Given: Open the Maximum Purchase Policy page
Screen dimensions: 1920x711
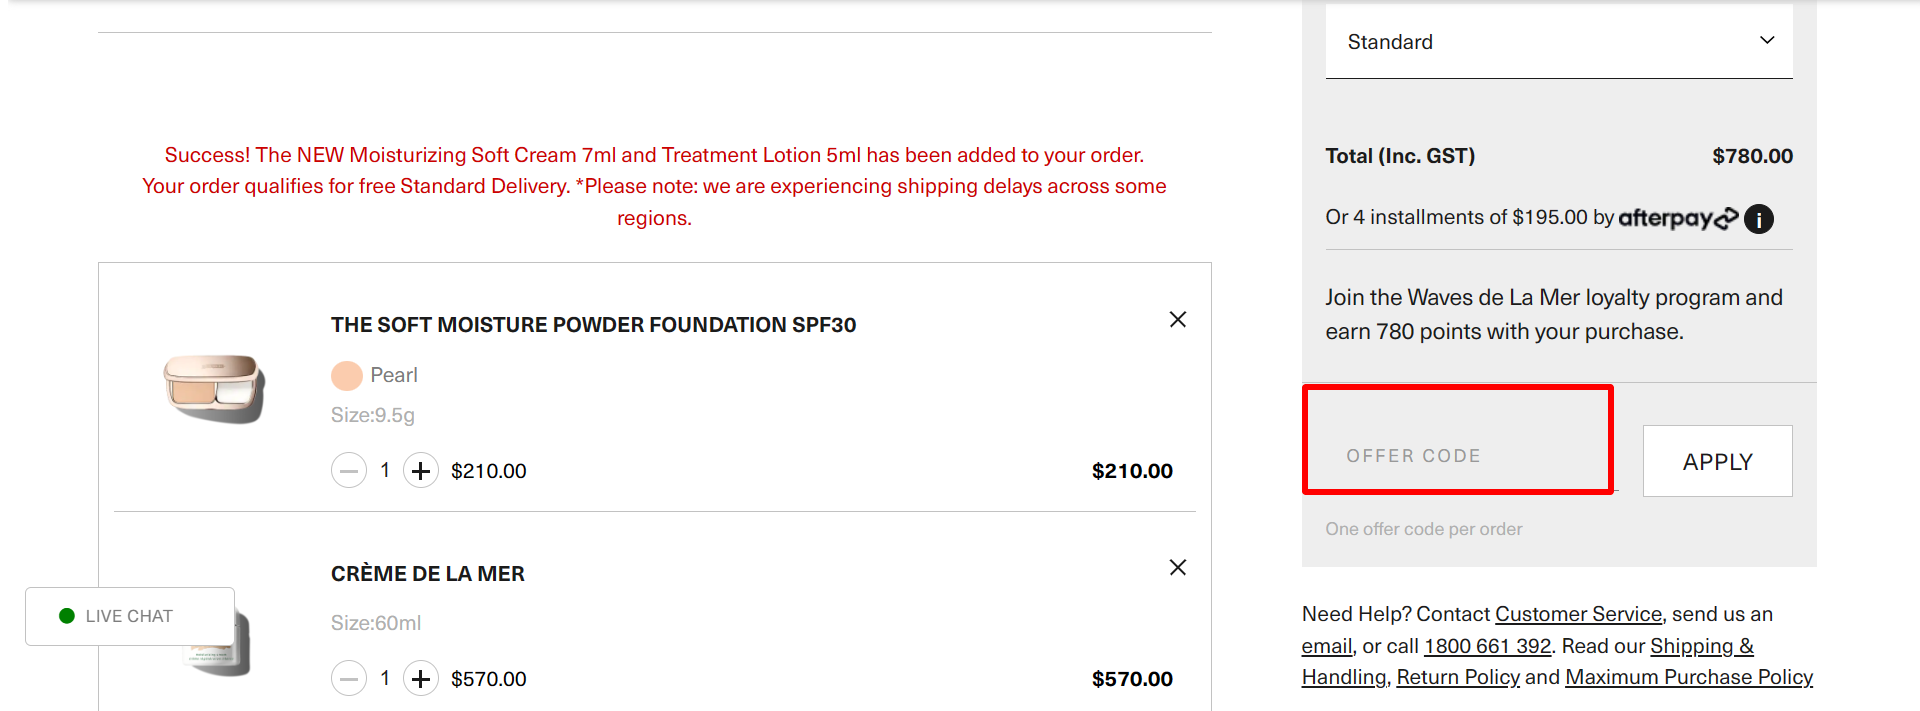Looking at the screenshot, I should pos(1688,677).
